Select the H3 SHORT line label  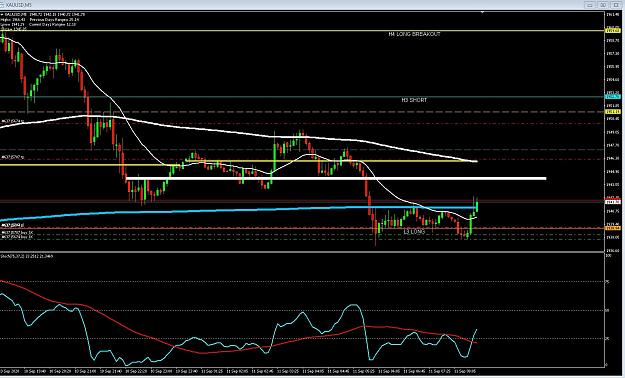tap(414, 100)
